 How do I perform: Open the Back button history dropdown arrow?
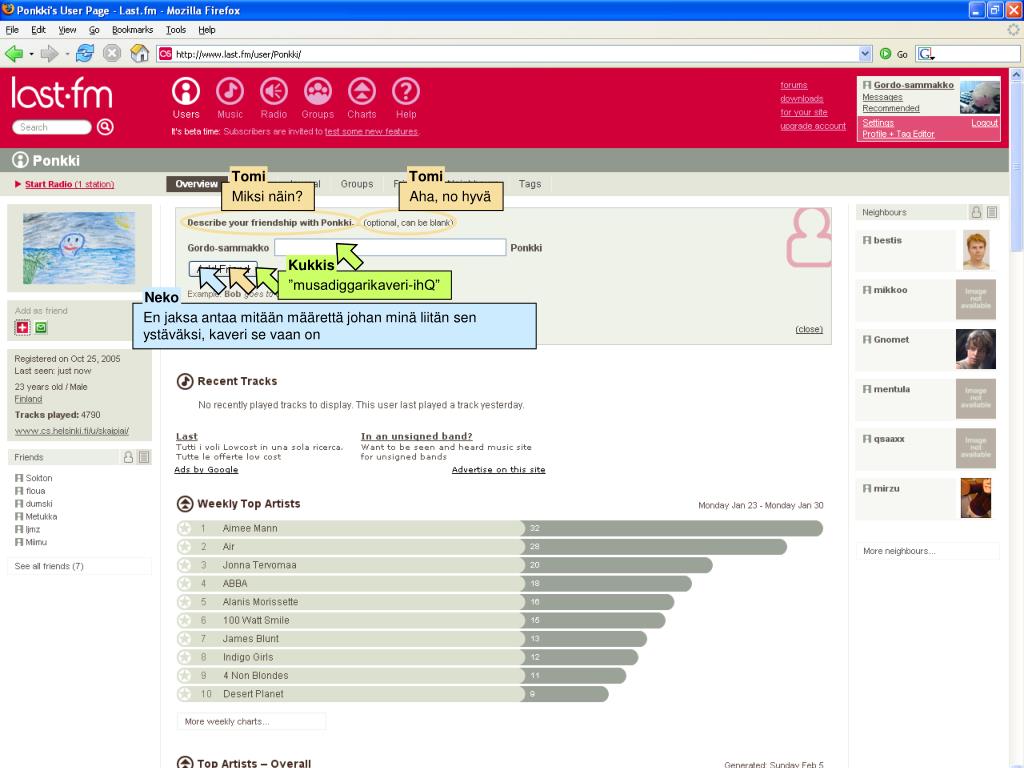coord(31,54)
